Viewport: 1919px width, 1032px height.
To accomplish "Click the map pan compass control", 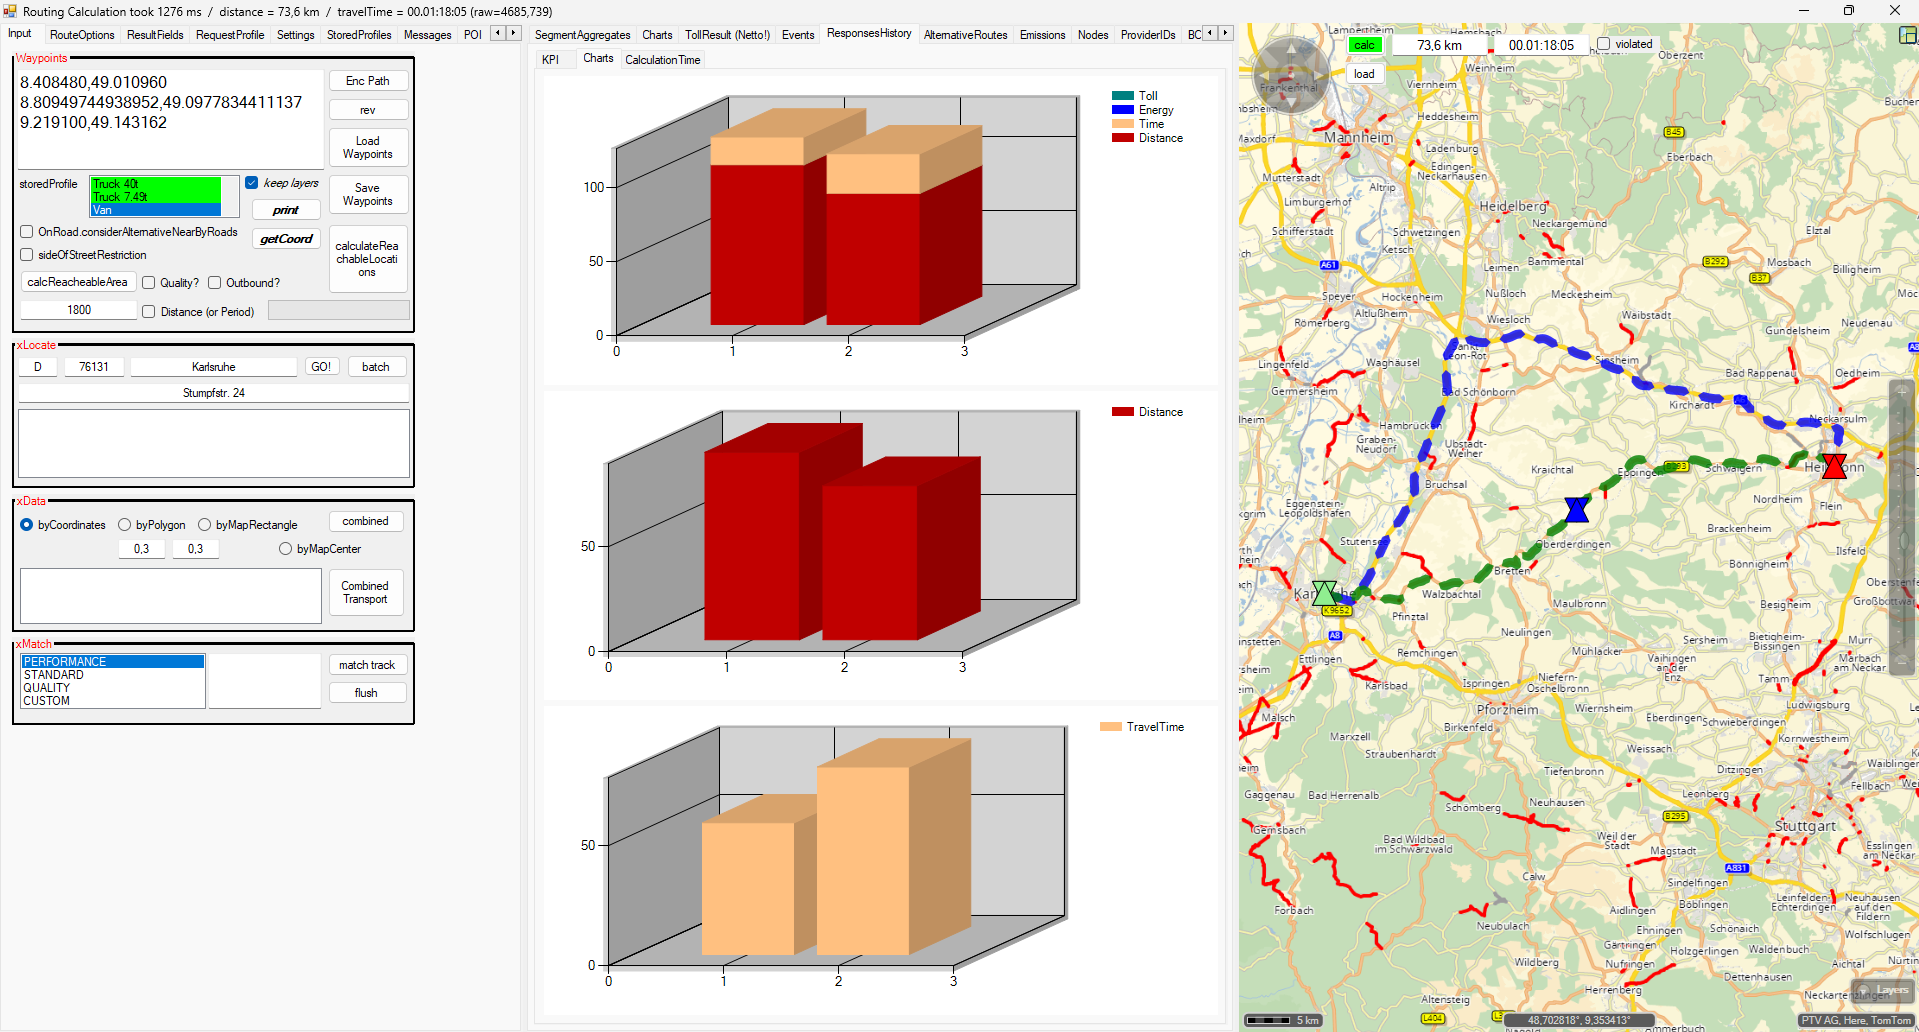I will point(1290,74).
